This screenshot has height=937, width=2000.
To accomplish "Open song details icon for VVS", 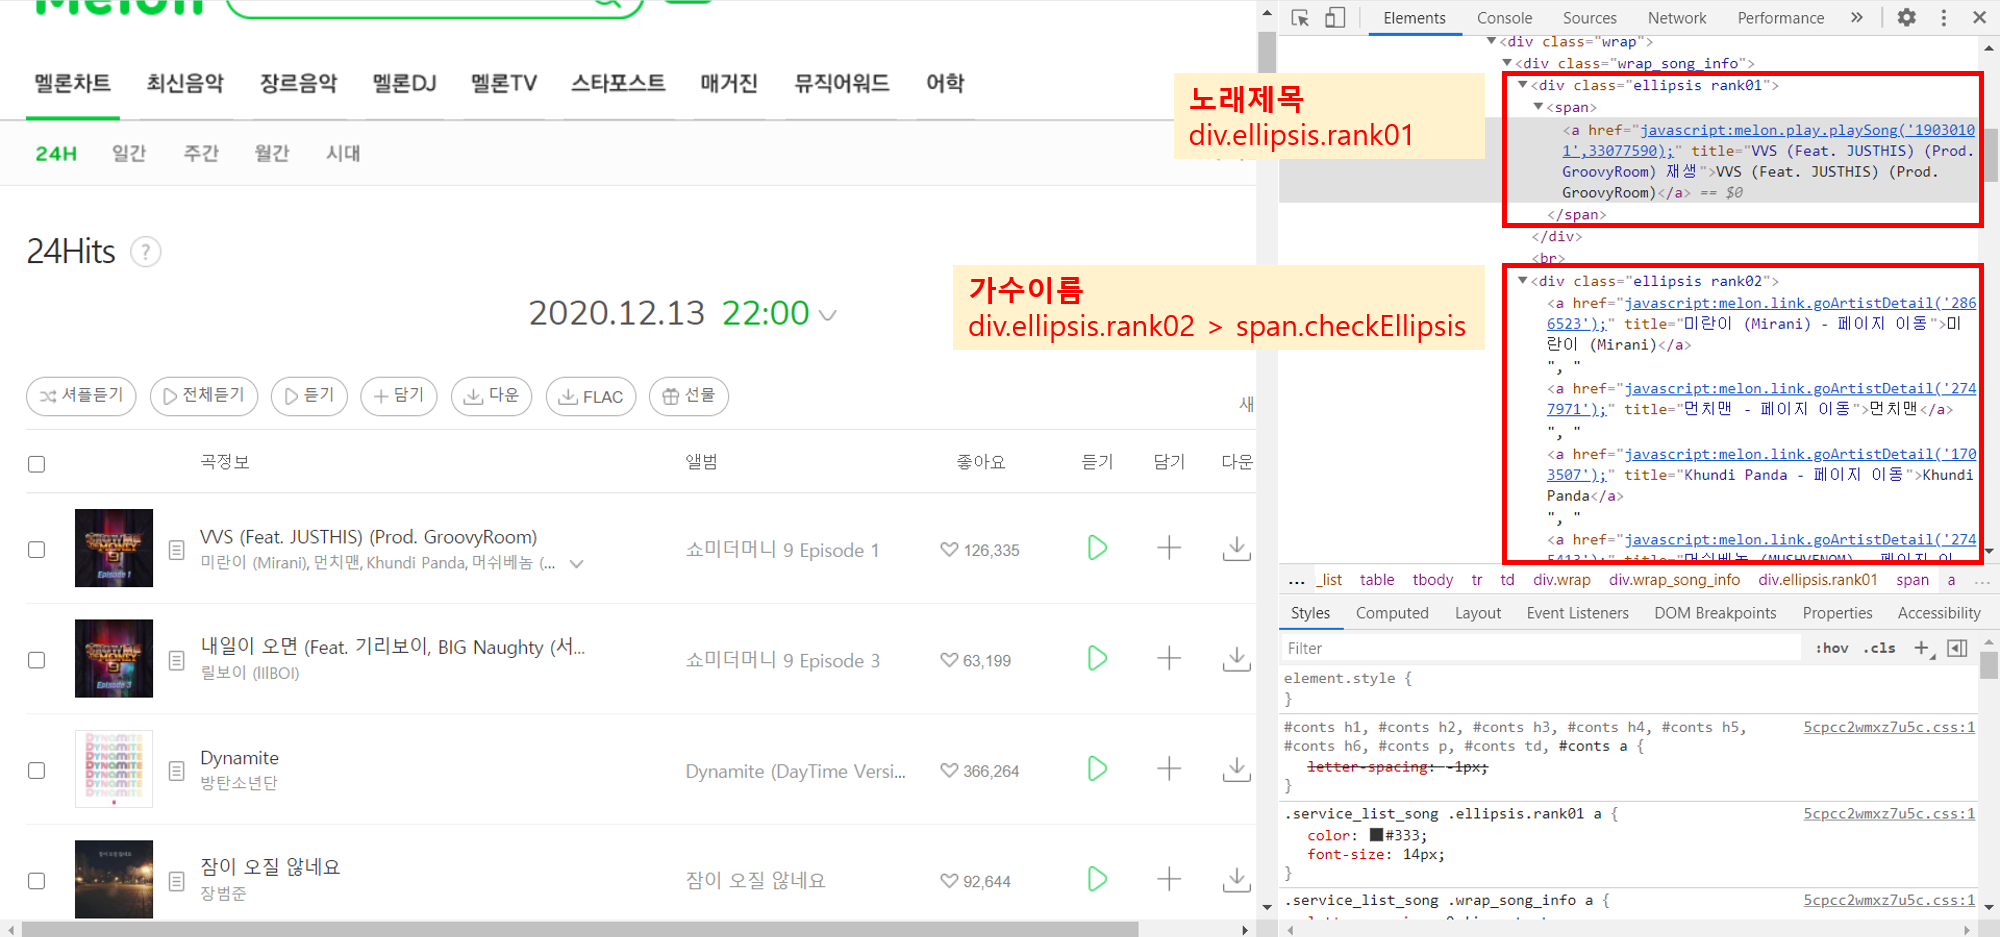I will [x=177, y=550].
